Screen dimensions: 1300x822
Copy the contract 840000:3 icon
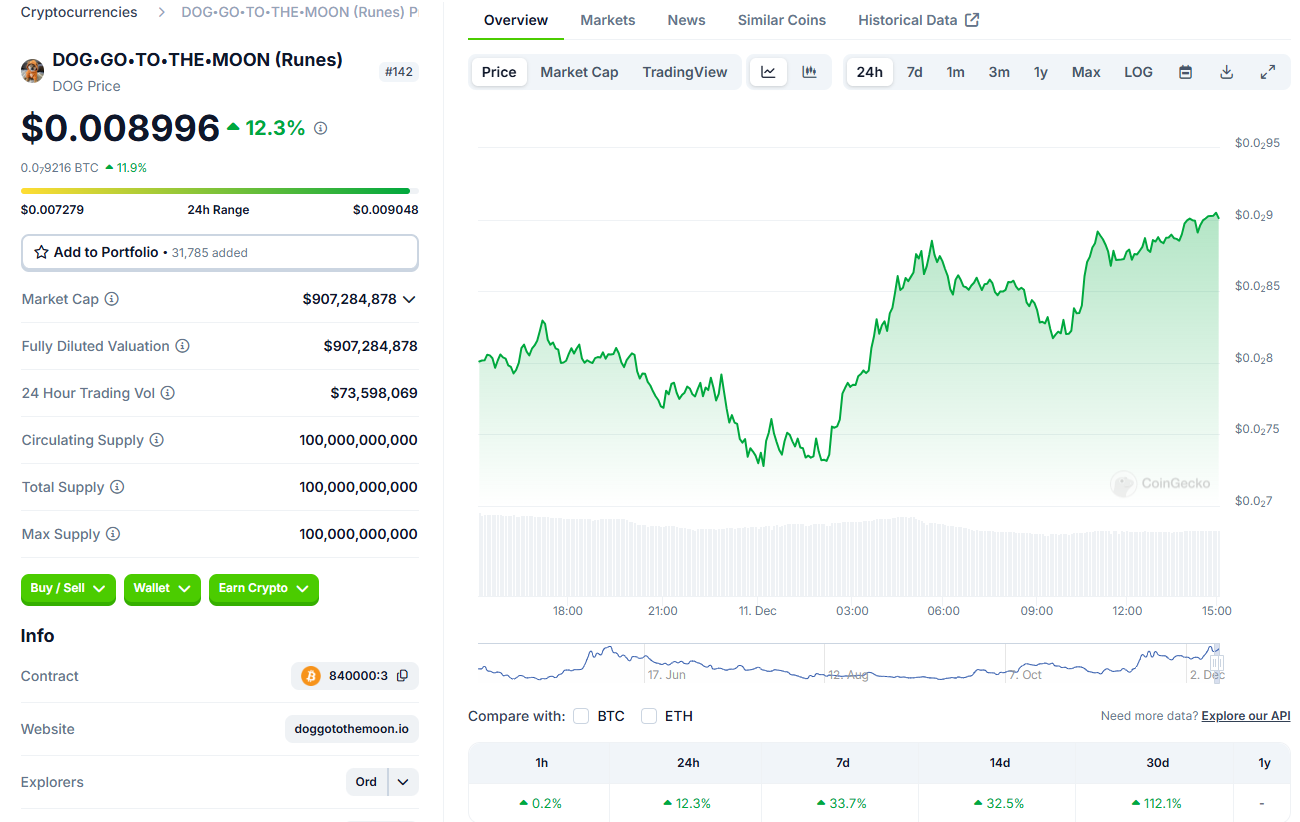pos(402,676)
